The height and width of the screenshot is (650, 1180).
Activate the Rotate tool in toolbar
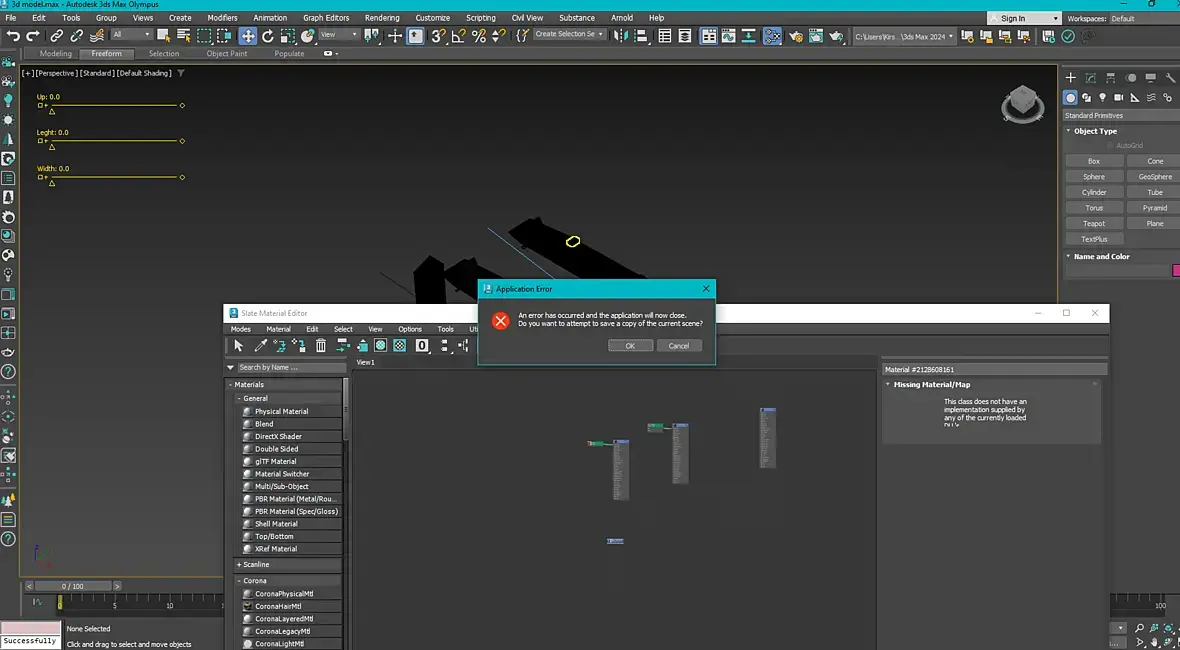pyautogui.click(x=268, y=36)
